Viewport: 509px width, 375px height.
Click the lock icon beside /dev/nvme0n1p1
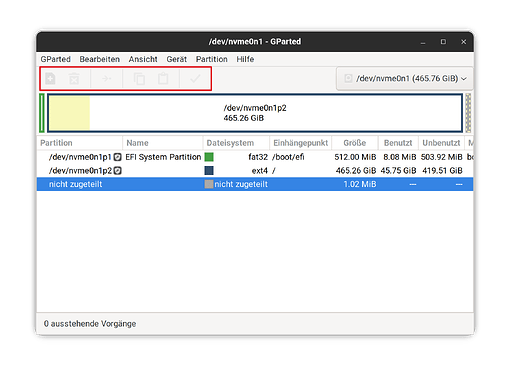(x=117, y=157)
